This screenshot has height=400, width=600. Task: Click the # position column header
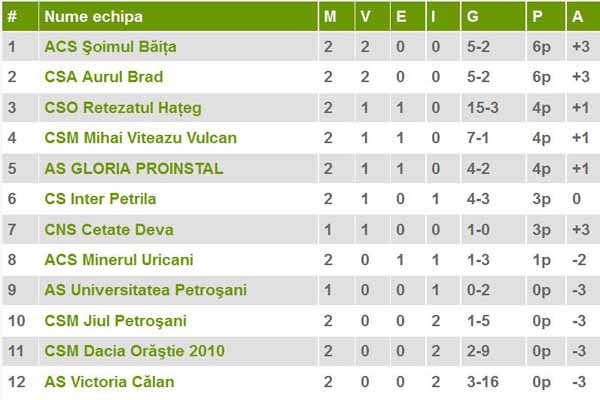pos(12,16)
